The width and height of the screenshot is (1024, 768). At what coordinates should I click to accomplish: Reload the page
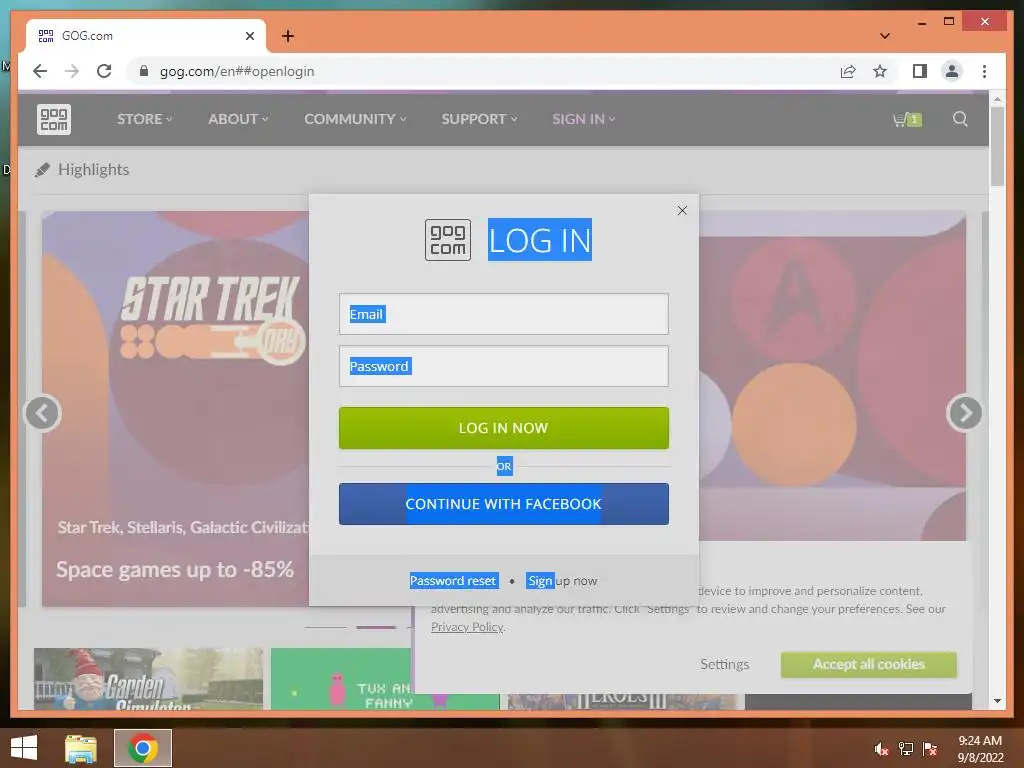click(104, 71)
